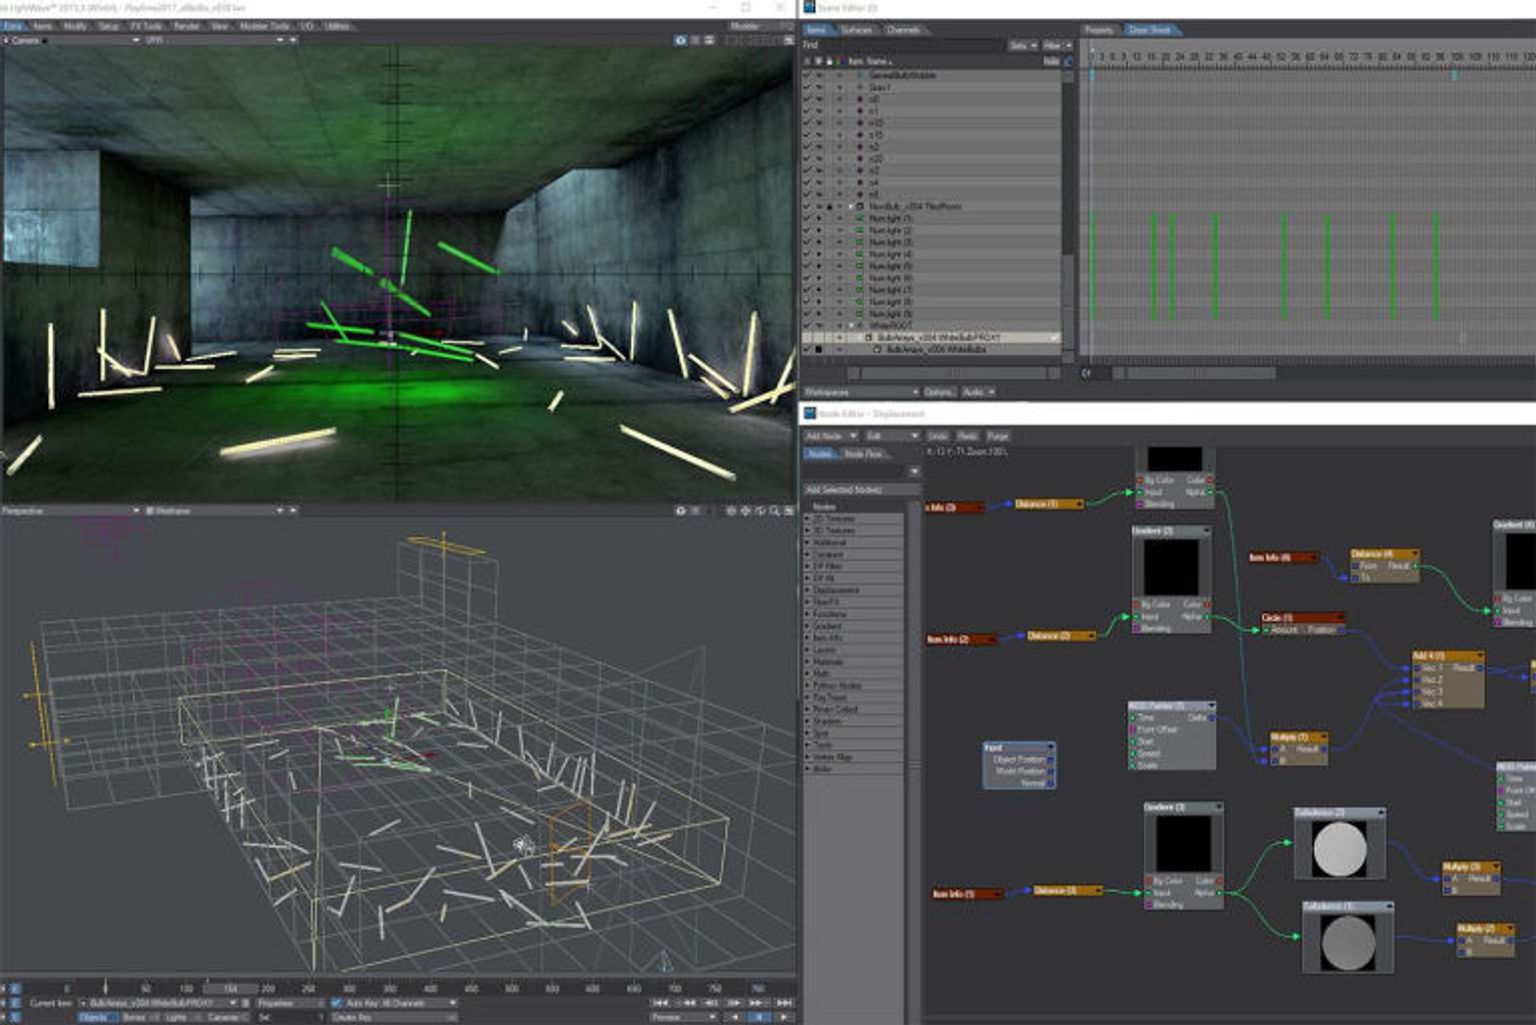Toggle the NewBulb TiledRoom item checkmark
Image resolution: width=1536 pixels, height=1025 pixels.
[x=807, y=207]
